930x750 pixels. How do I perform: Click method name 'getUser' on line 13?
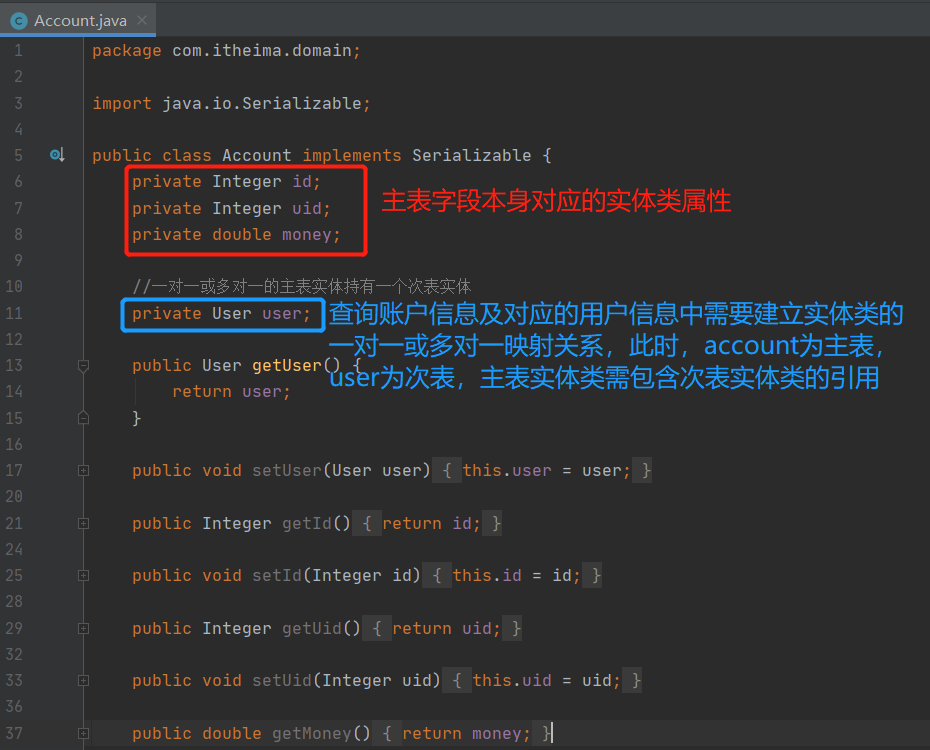286,365
